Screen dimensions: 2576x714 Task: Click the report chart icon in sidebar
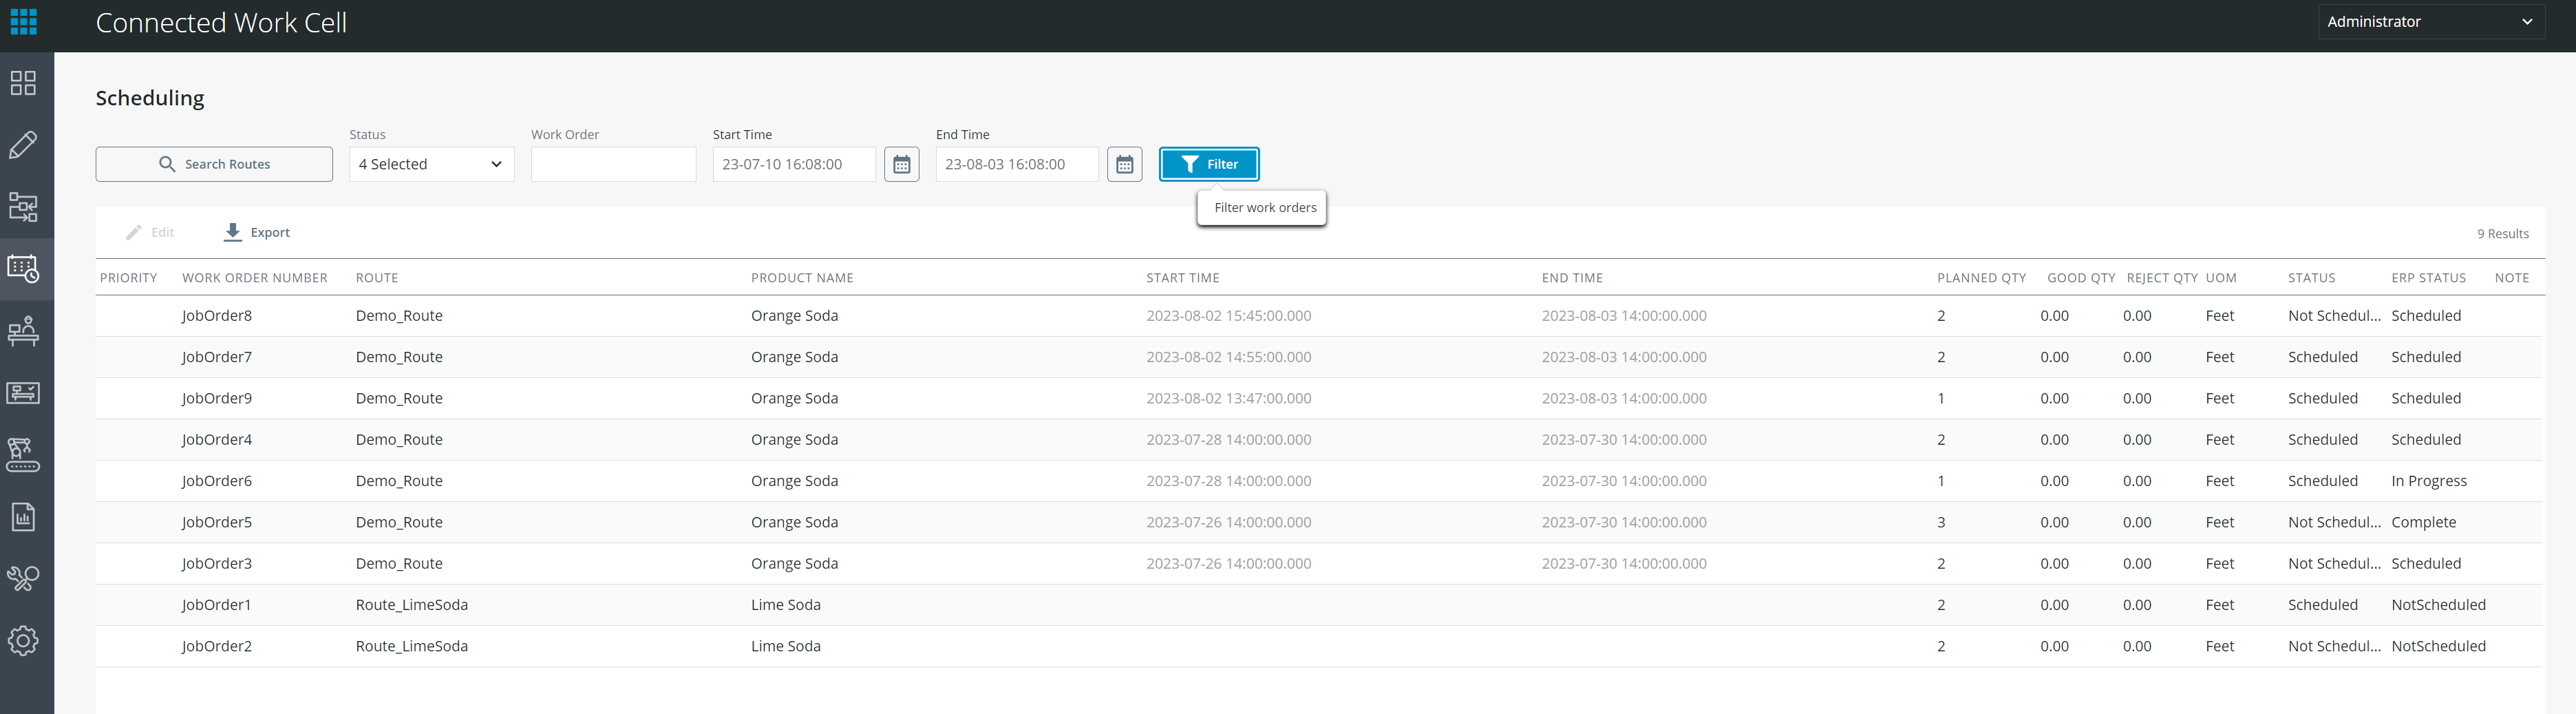coord(23,517)
